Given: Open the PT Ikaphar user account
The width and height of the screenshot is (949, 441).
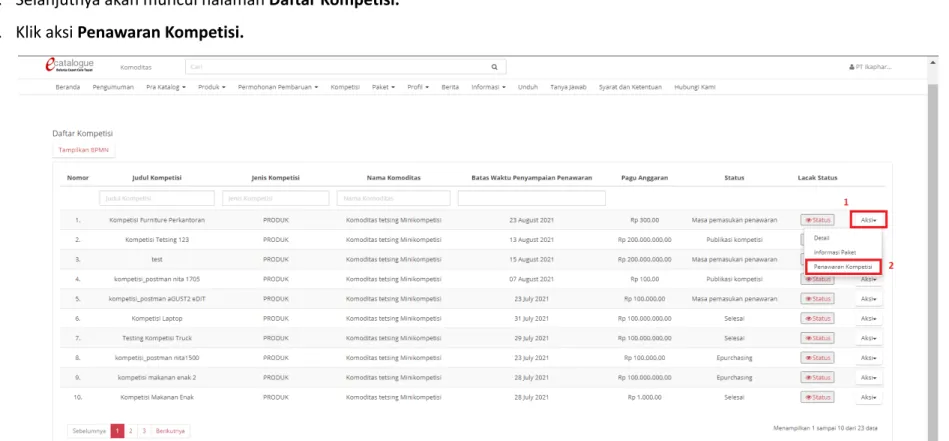Looking at the screenshot, I should click(x=870, y=67).
